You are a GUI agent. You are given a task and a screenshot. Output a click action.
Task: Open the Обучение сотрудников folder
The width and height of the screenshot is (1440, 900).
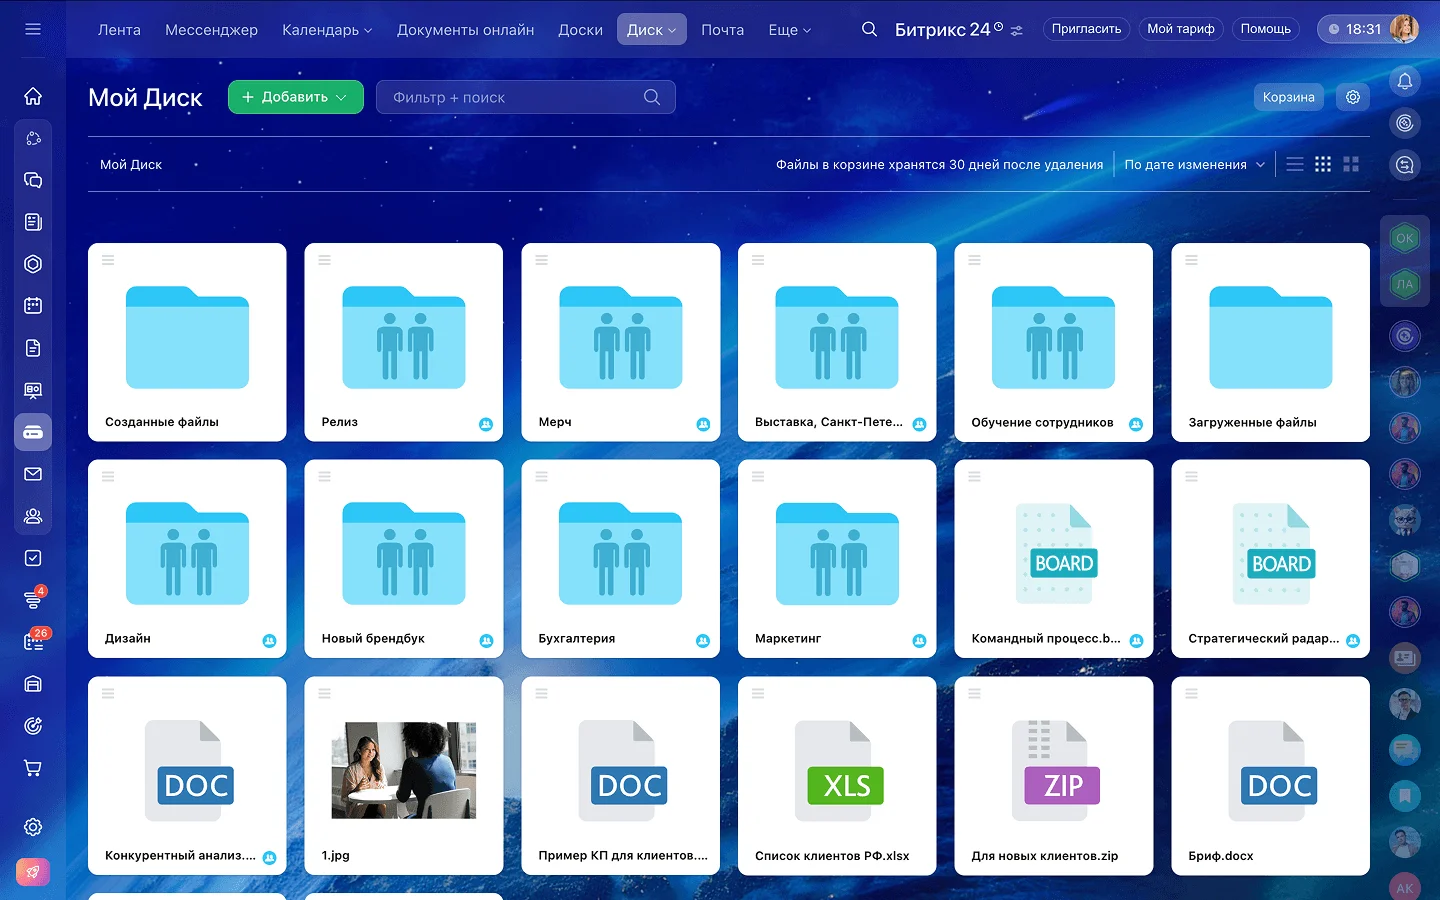coord(1054,342)
